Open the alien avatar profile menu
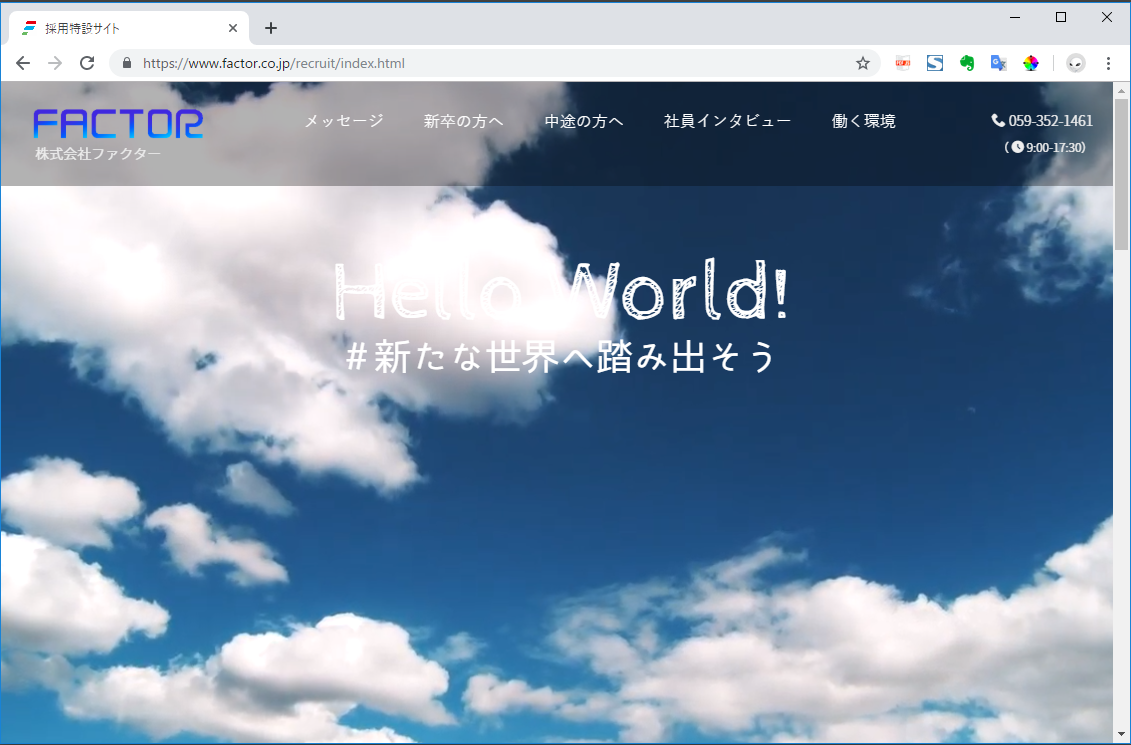 click(x=1076, y=63)
